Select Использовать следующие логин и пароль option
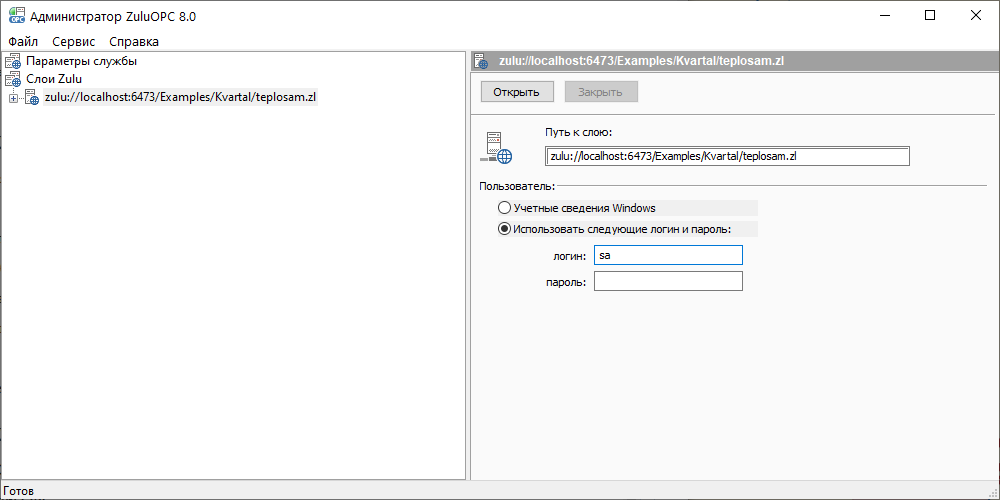The height and width of the screenshot is (500, 1000). [x=504, y=229]
